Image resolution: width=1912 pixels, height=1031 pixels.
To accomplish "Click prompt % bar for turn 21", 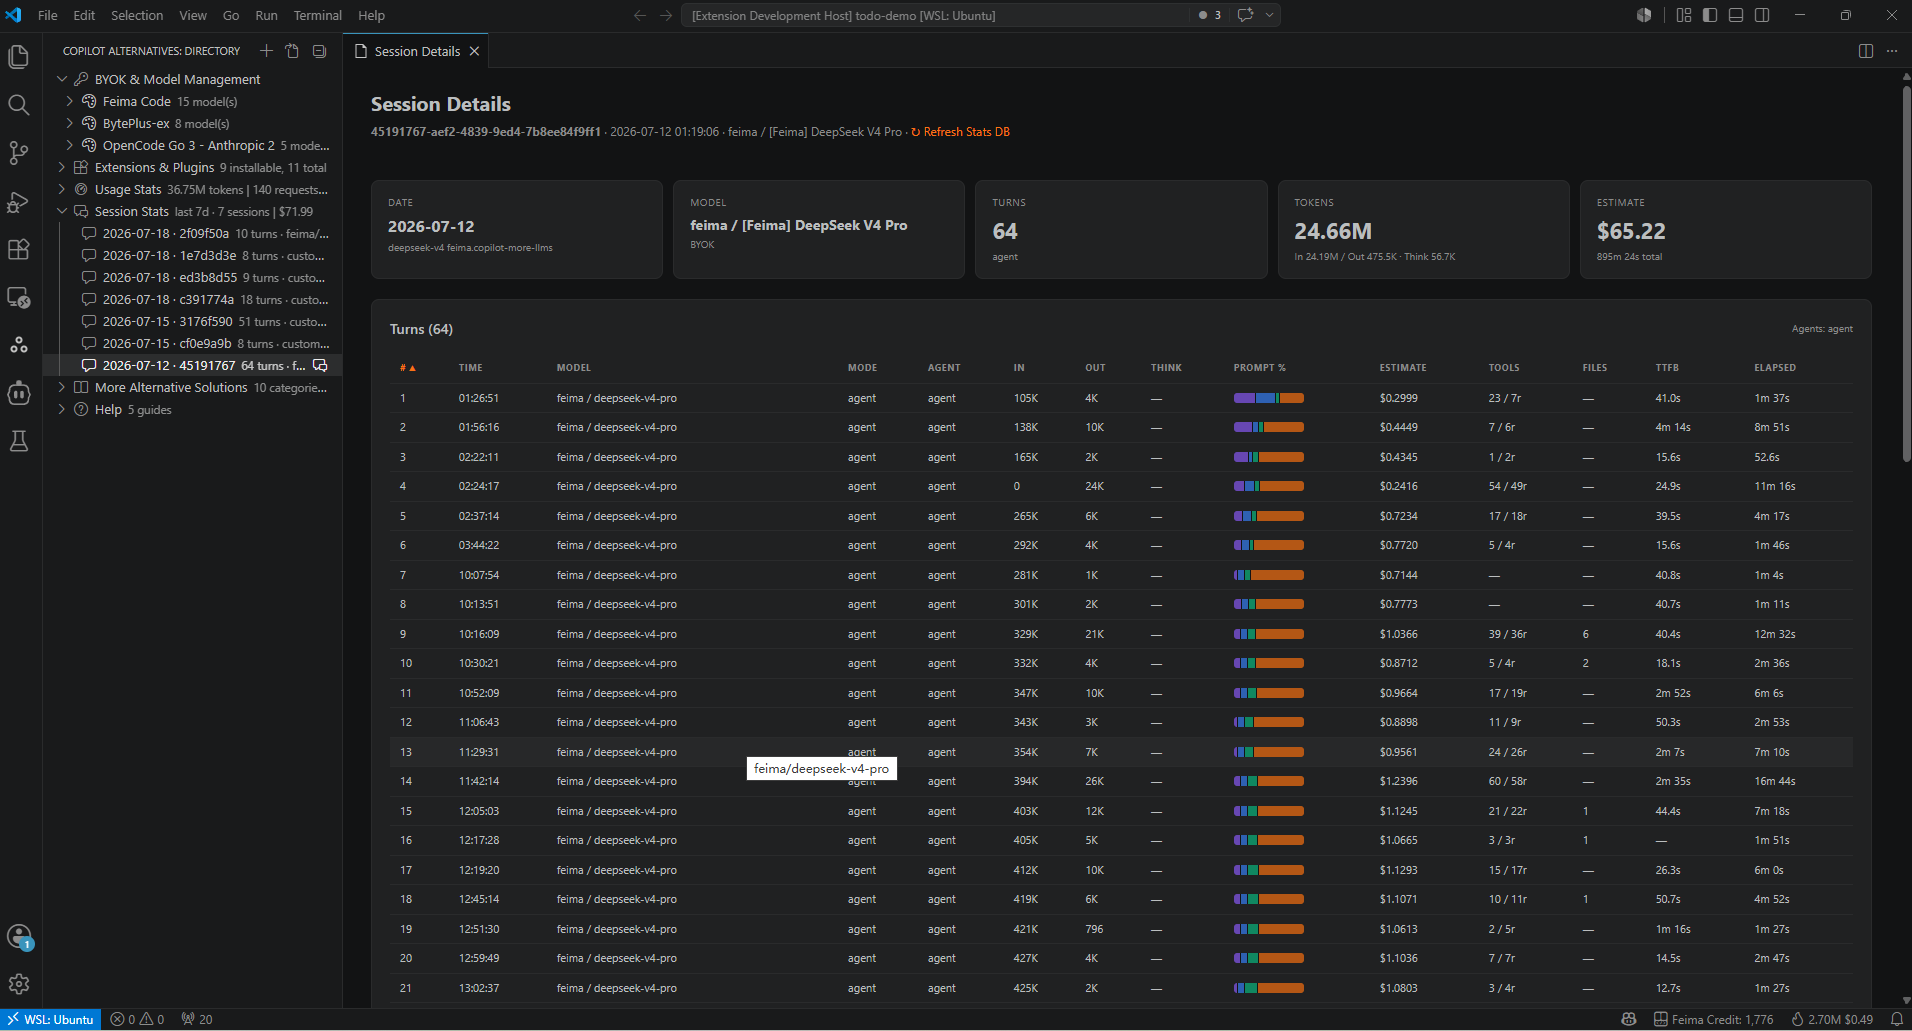I will pos(1269,988).
